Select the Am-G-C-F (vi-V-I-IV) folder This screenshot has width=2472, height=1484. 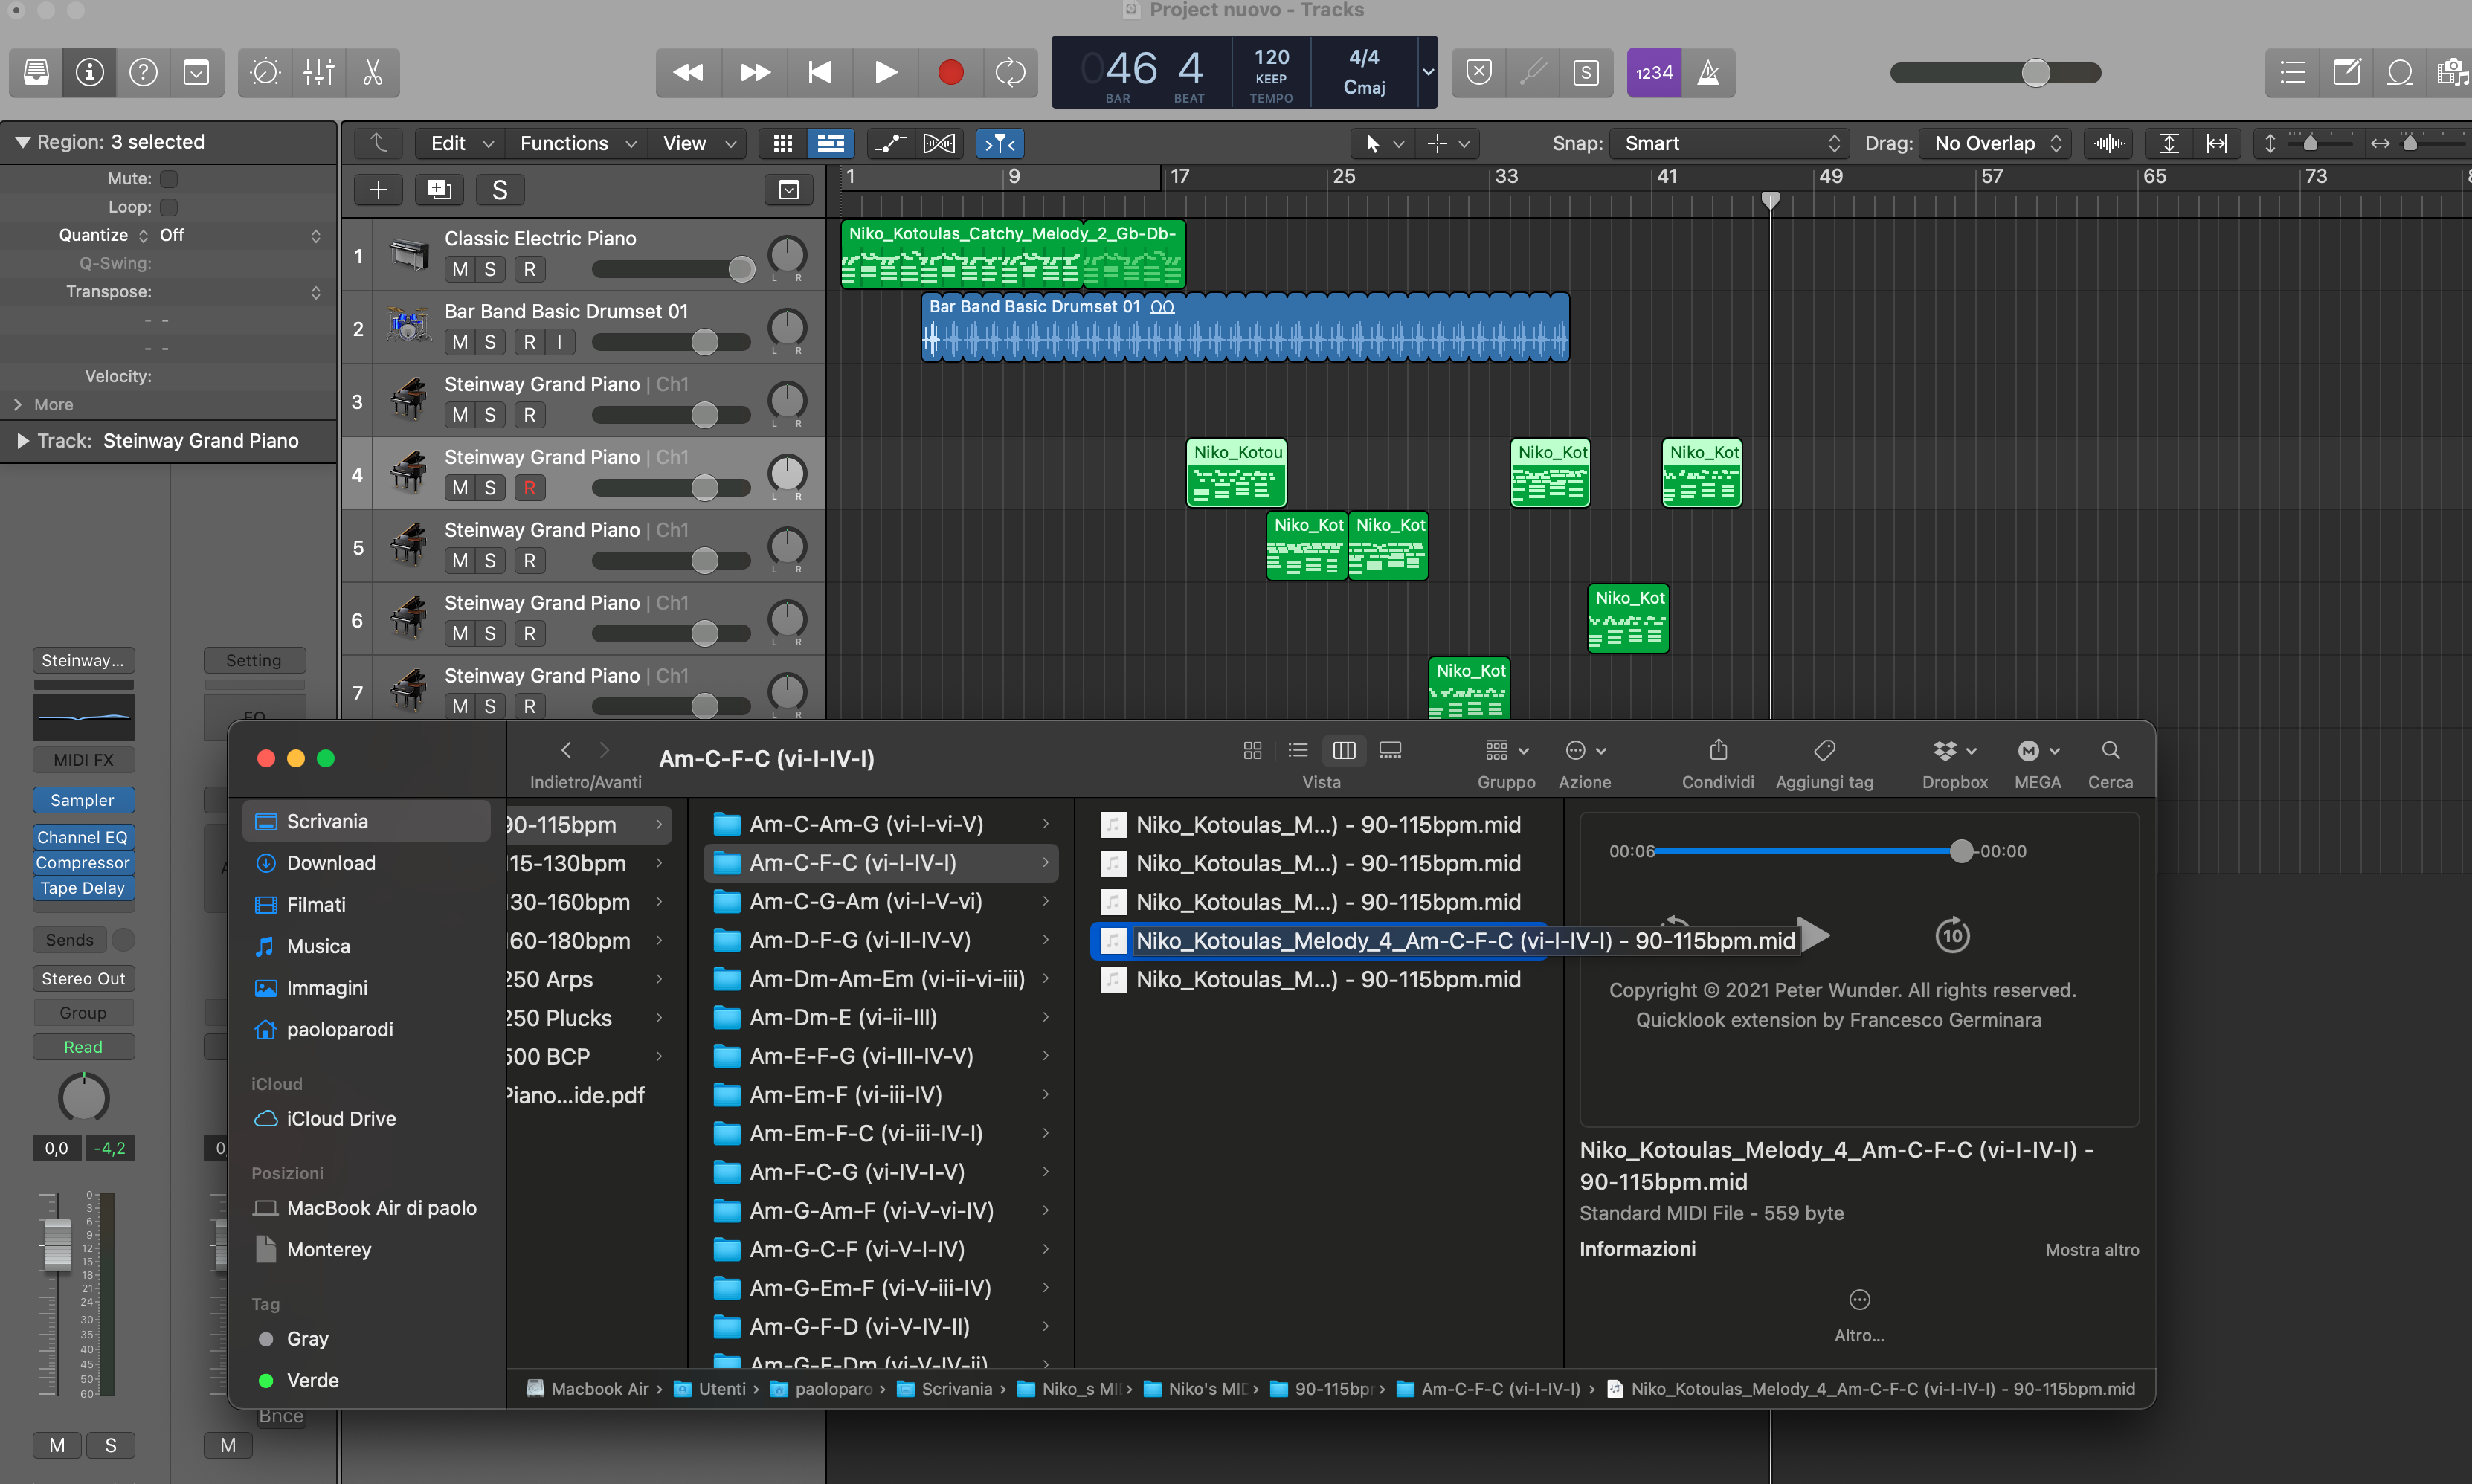pos(881,1250)
